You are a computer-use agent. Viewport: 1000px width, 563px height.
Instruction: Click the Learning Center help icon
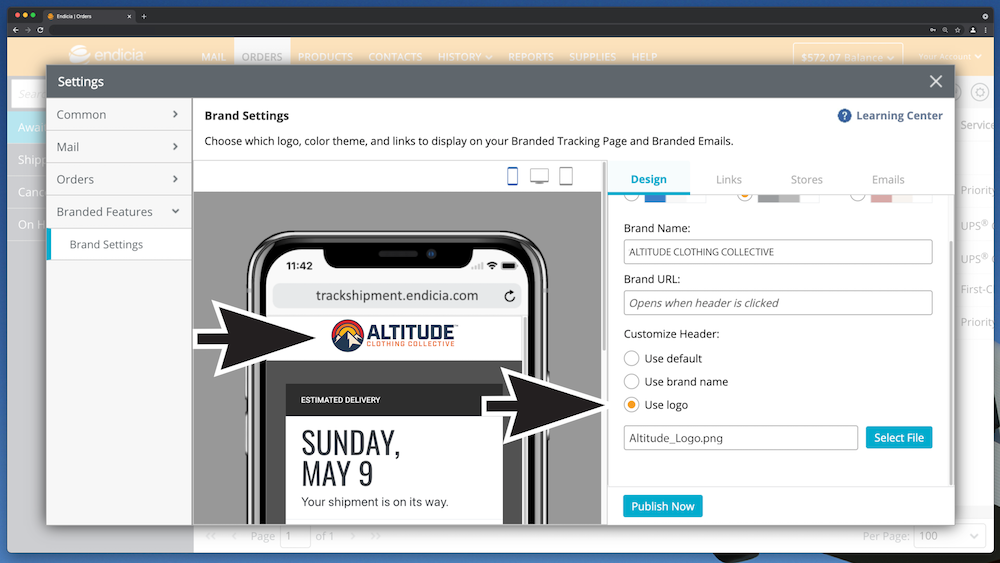pos(844,115)
